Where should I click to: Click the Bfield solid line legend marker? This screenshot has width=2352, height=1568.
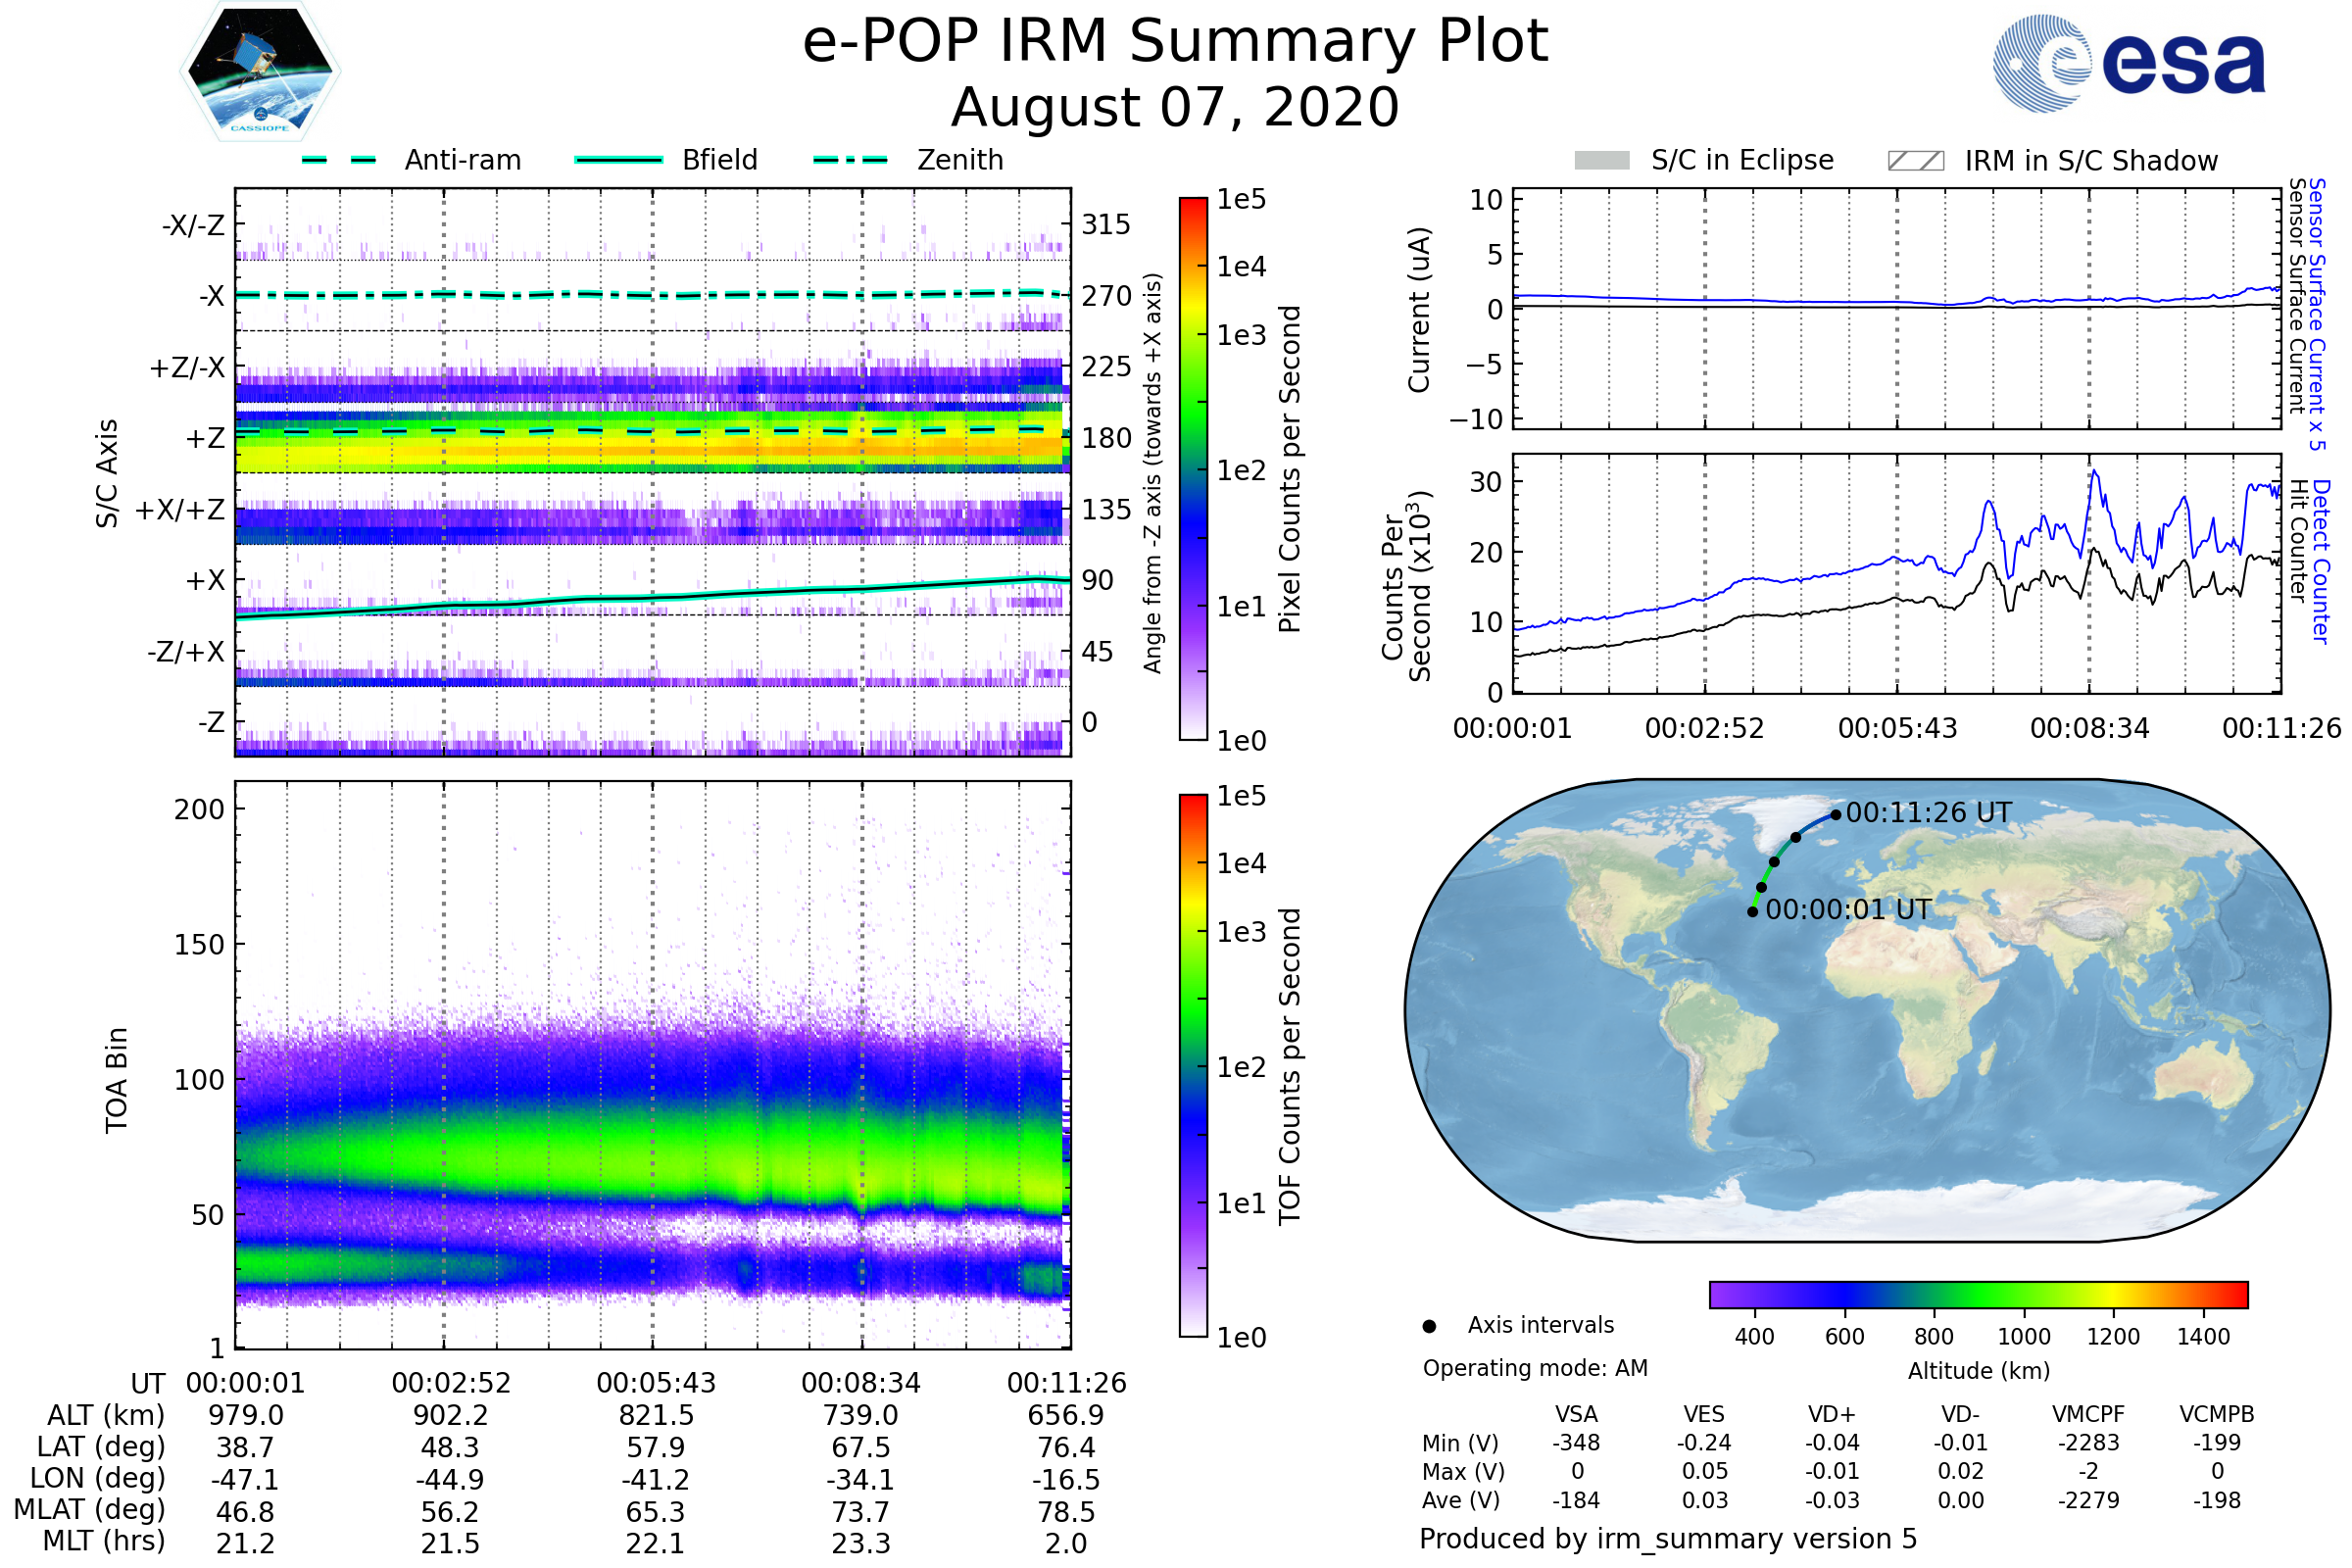pos(619,160)
